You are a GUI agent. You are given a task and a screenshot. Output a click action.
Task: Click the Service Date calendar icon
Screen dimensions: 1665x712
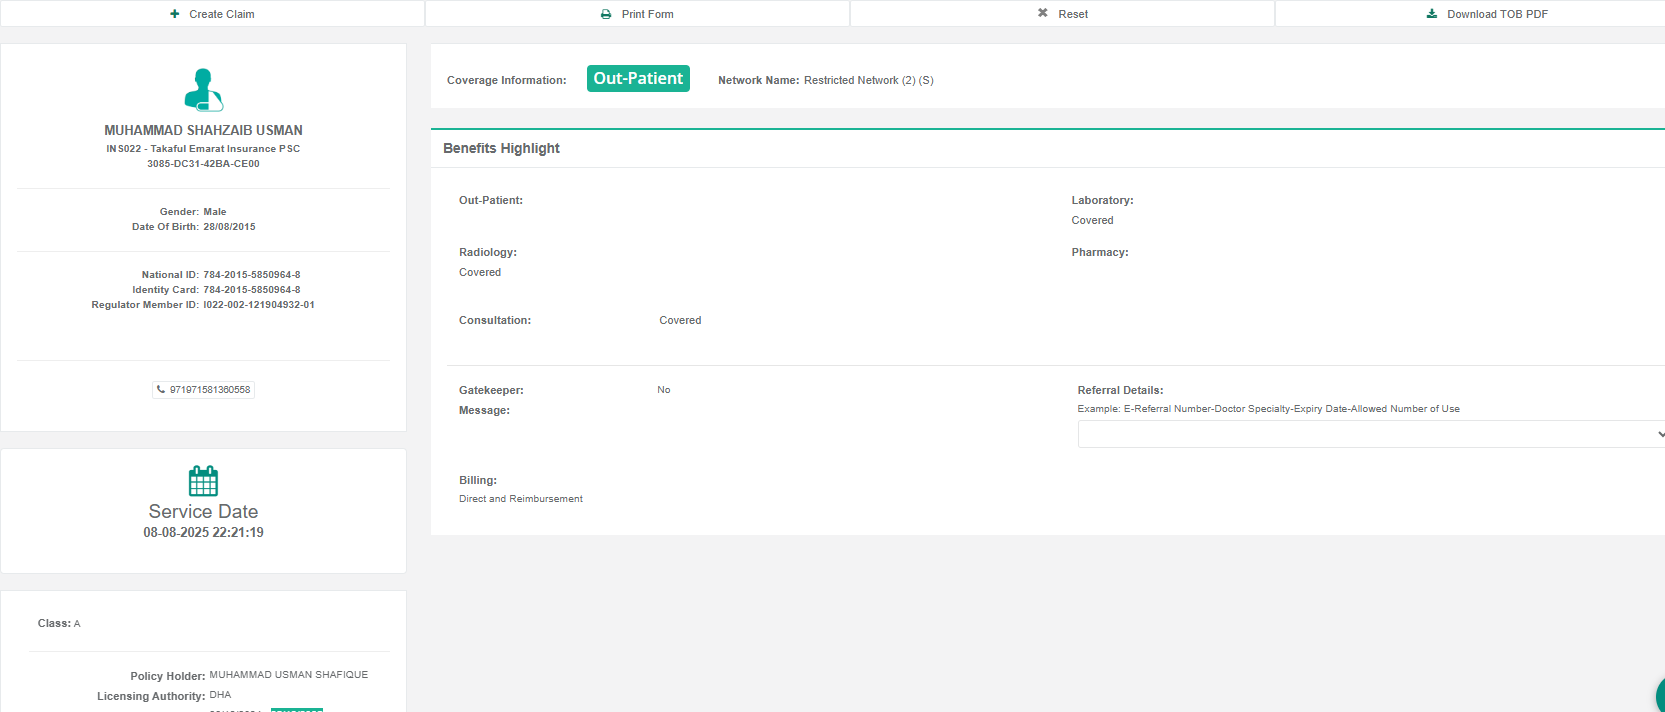[203, 481]
